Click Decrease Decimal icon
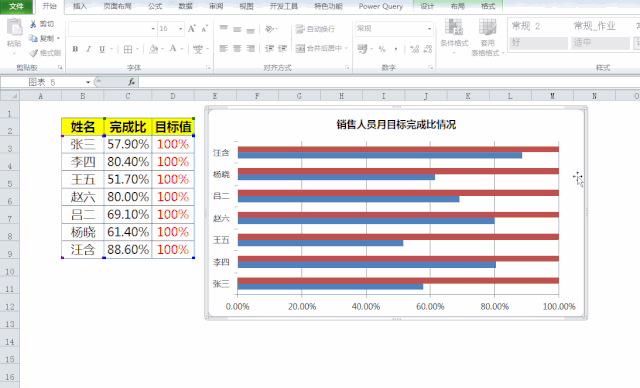 point(428,49)
